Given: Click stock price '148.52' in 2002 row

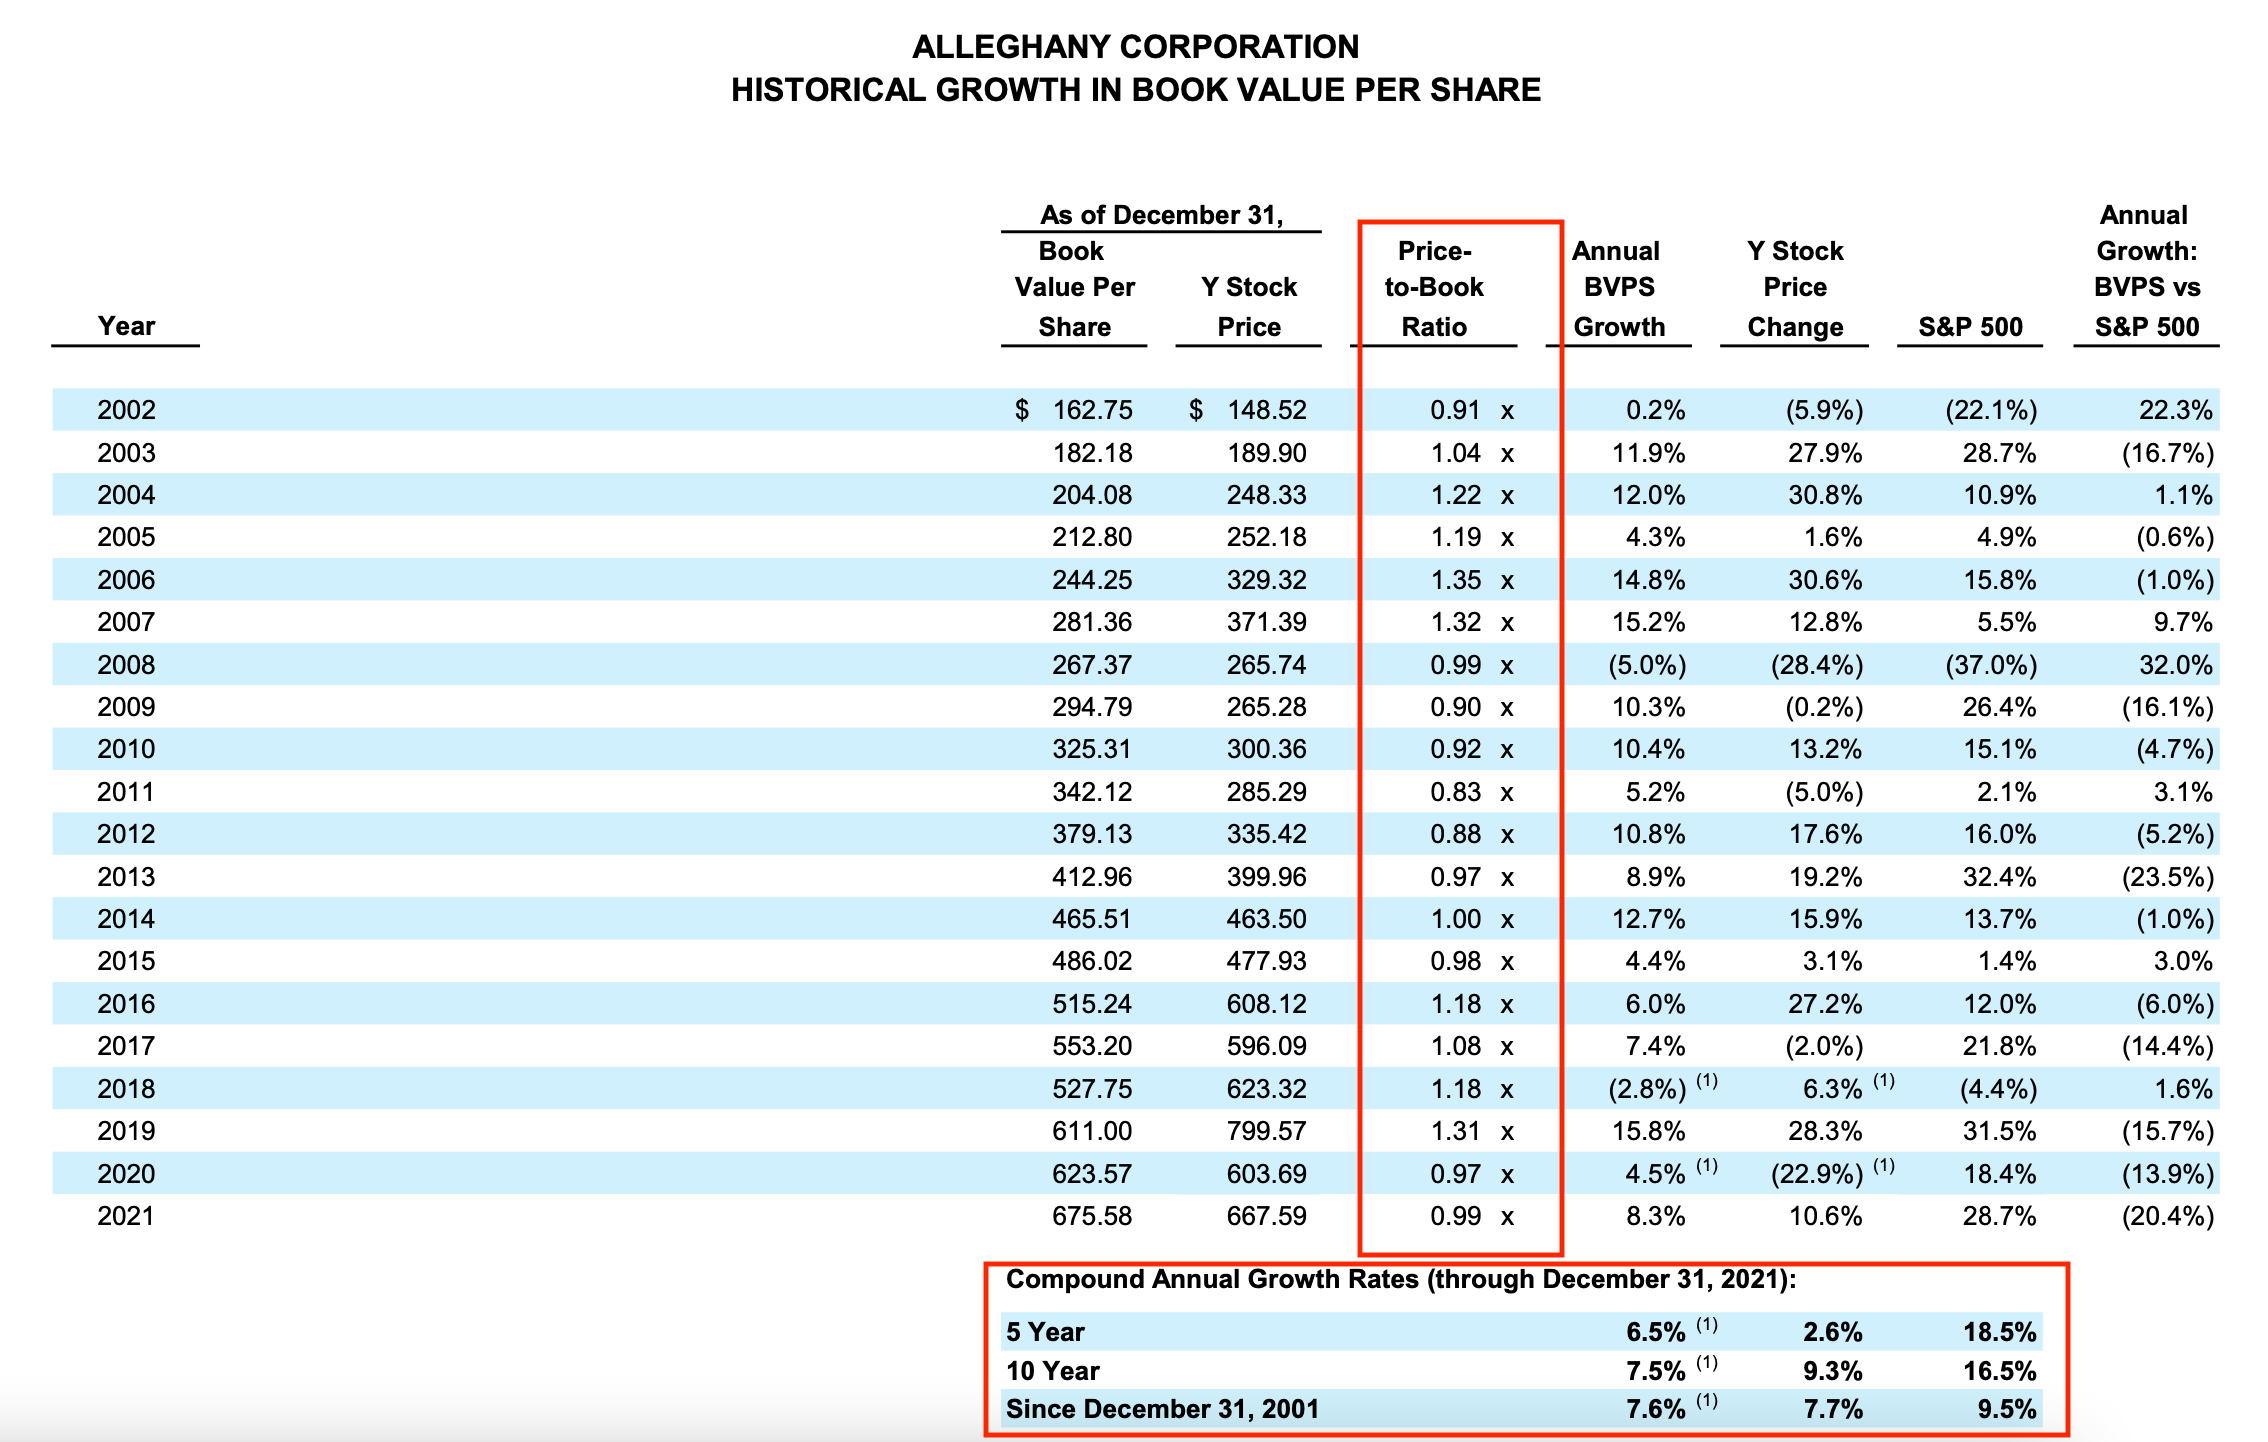Looking at the screenshot, I should [1267, 410].
